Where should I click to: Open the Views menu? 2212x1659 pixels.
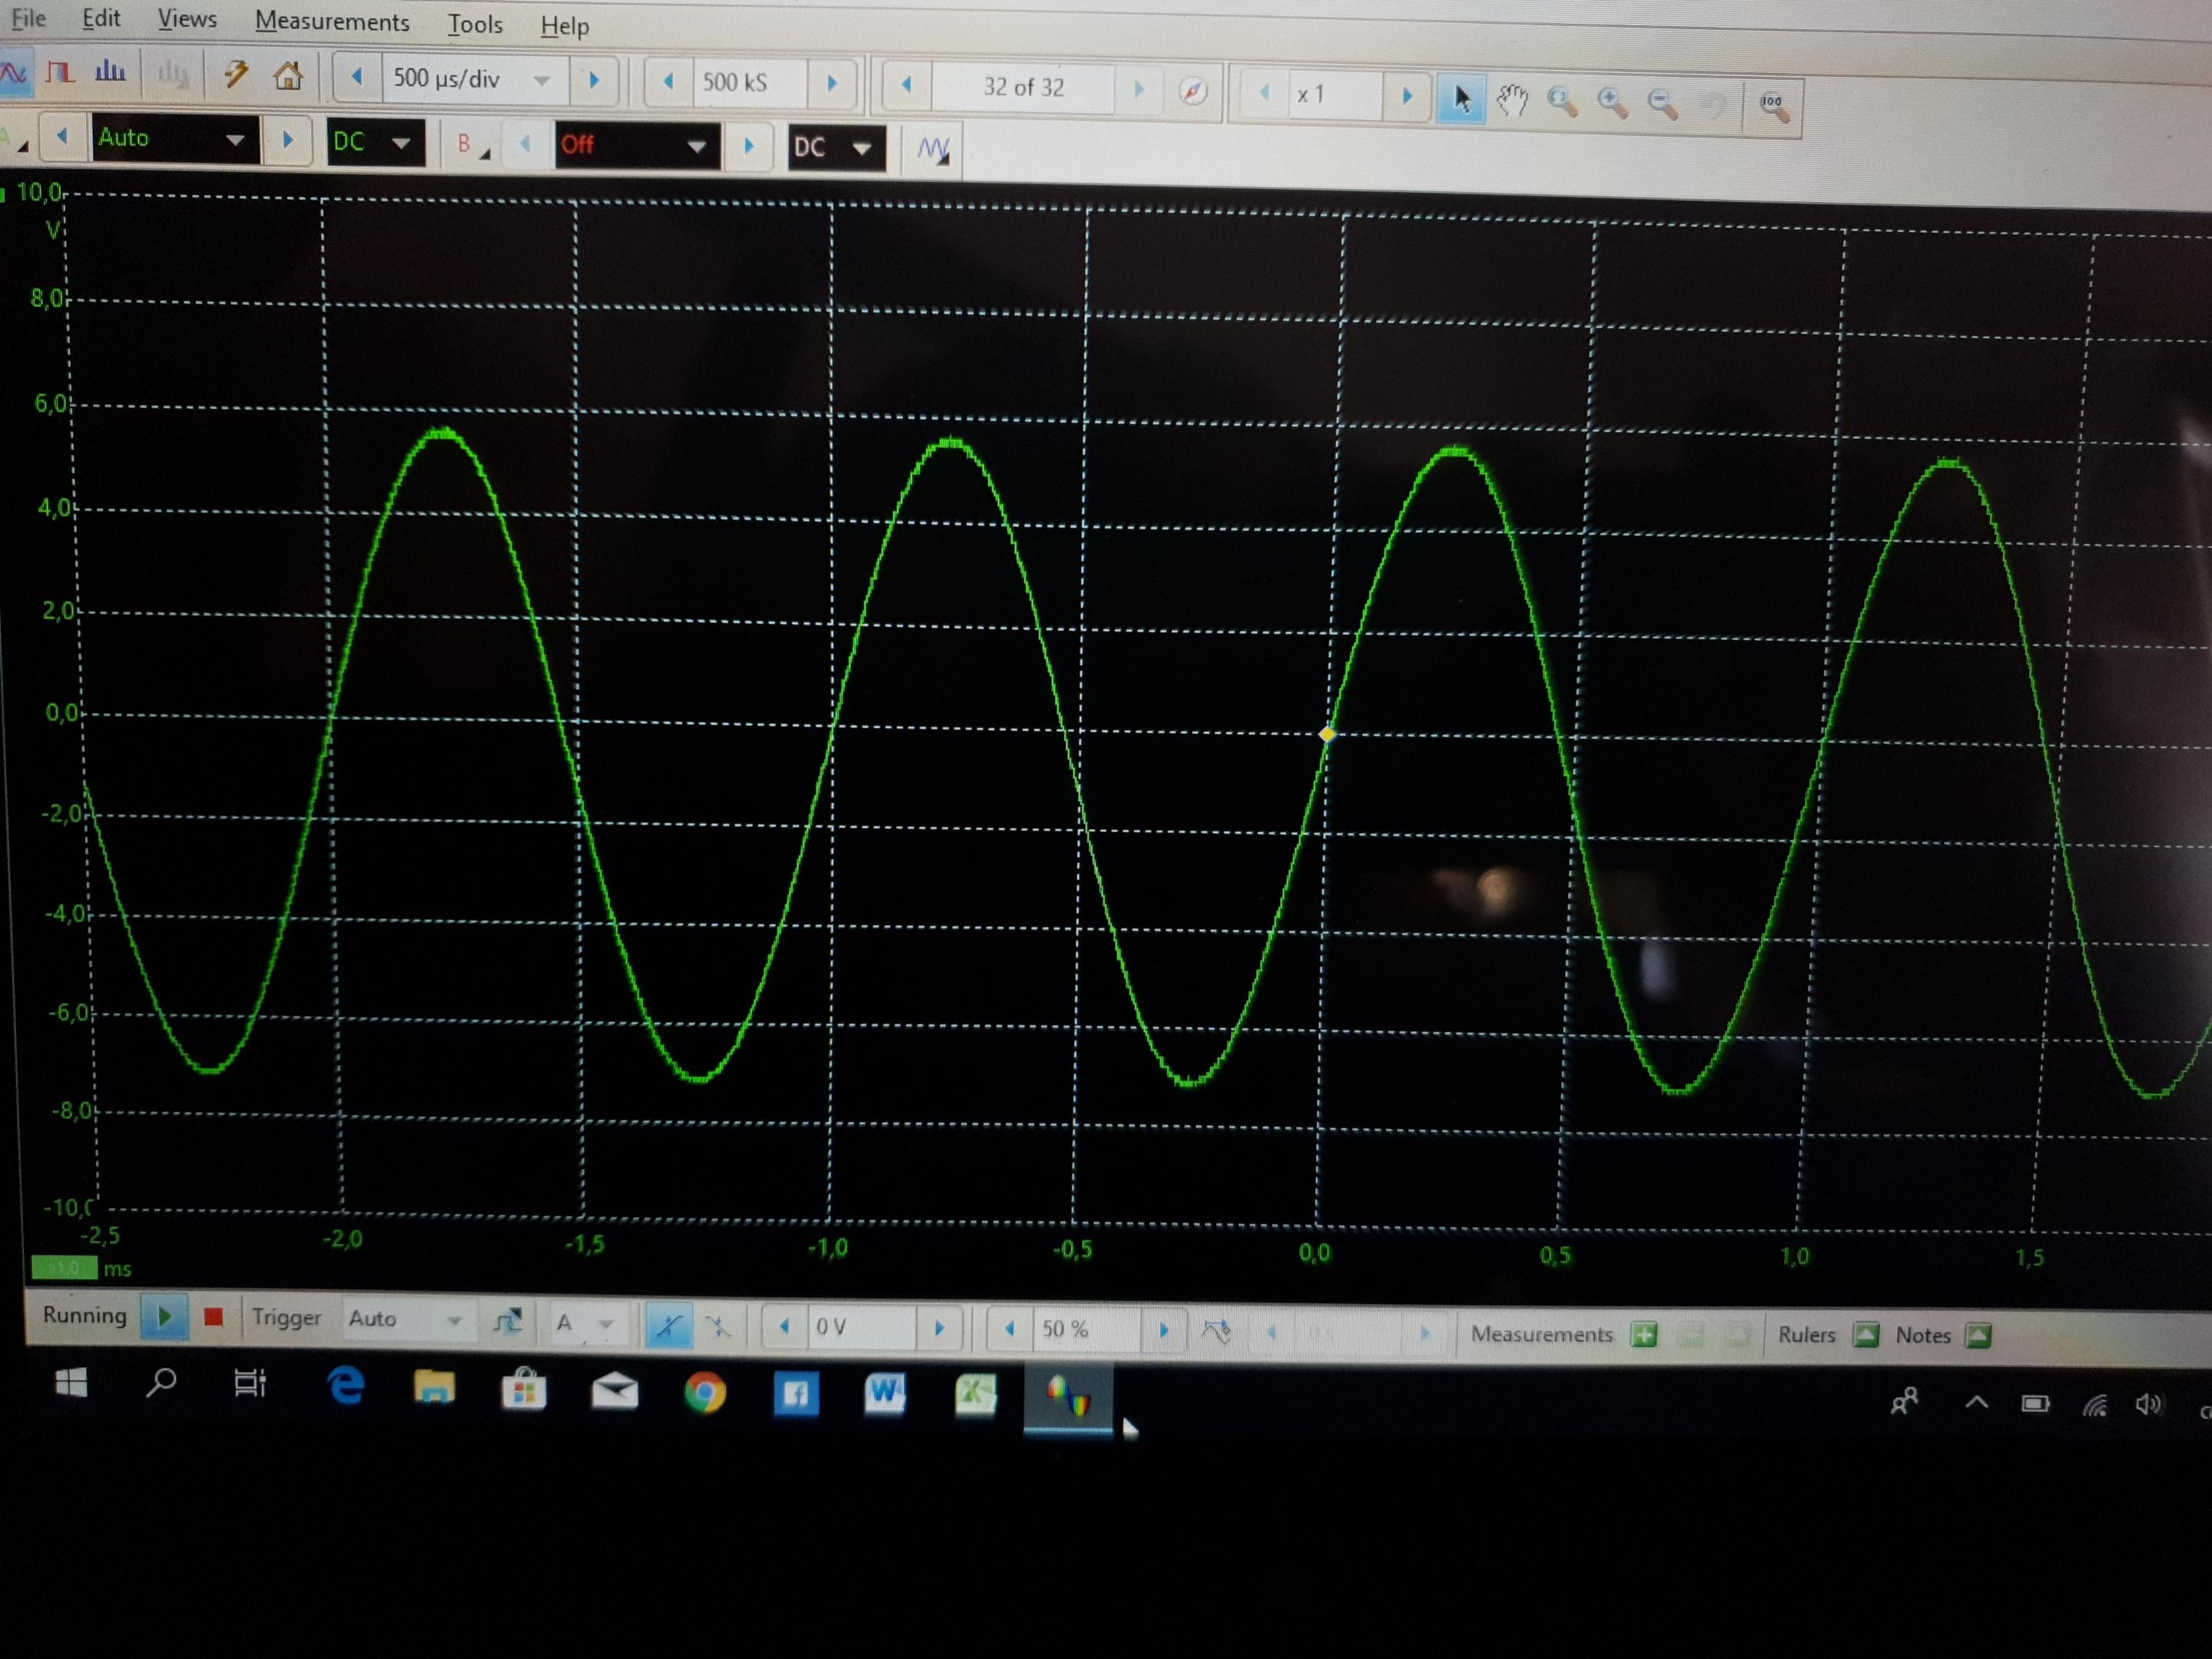click(x=187, y=20)
